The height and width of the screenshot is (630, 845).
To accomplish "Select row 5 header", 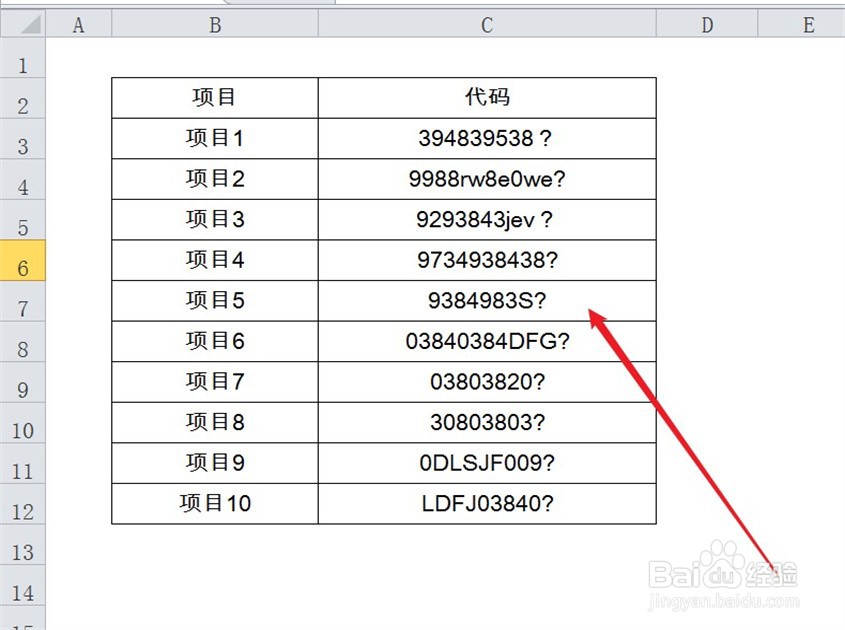I will tap(23, 220).
